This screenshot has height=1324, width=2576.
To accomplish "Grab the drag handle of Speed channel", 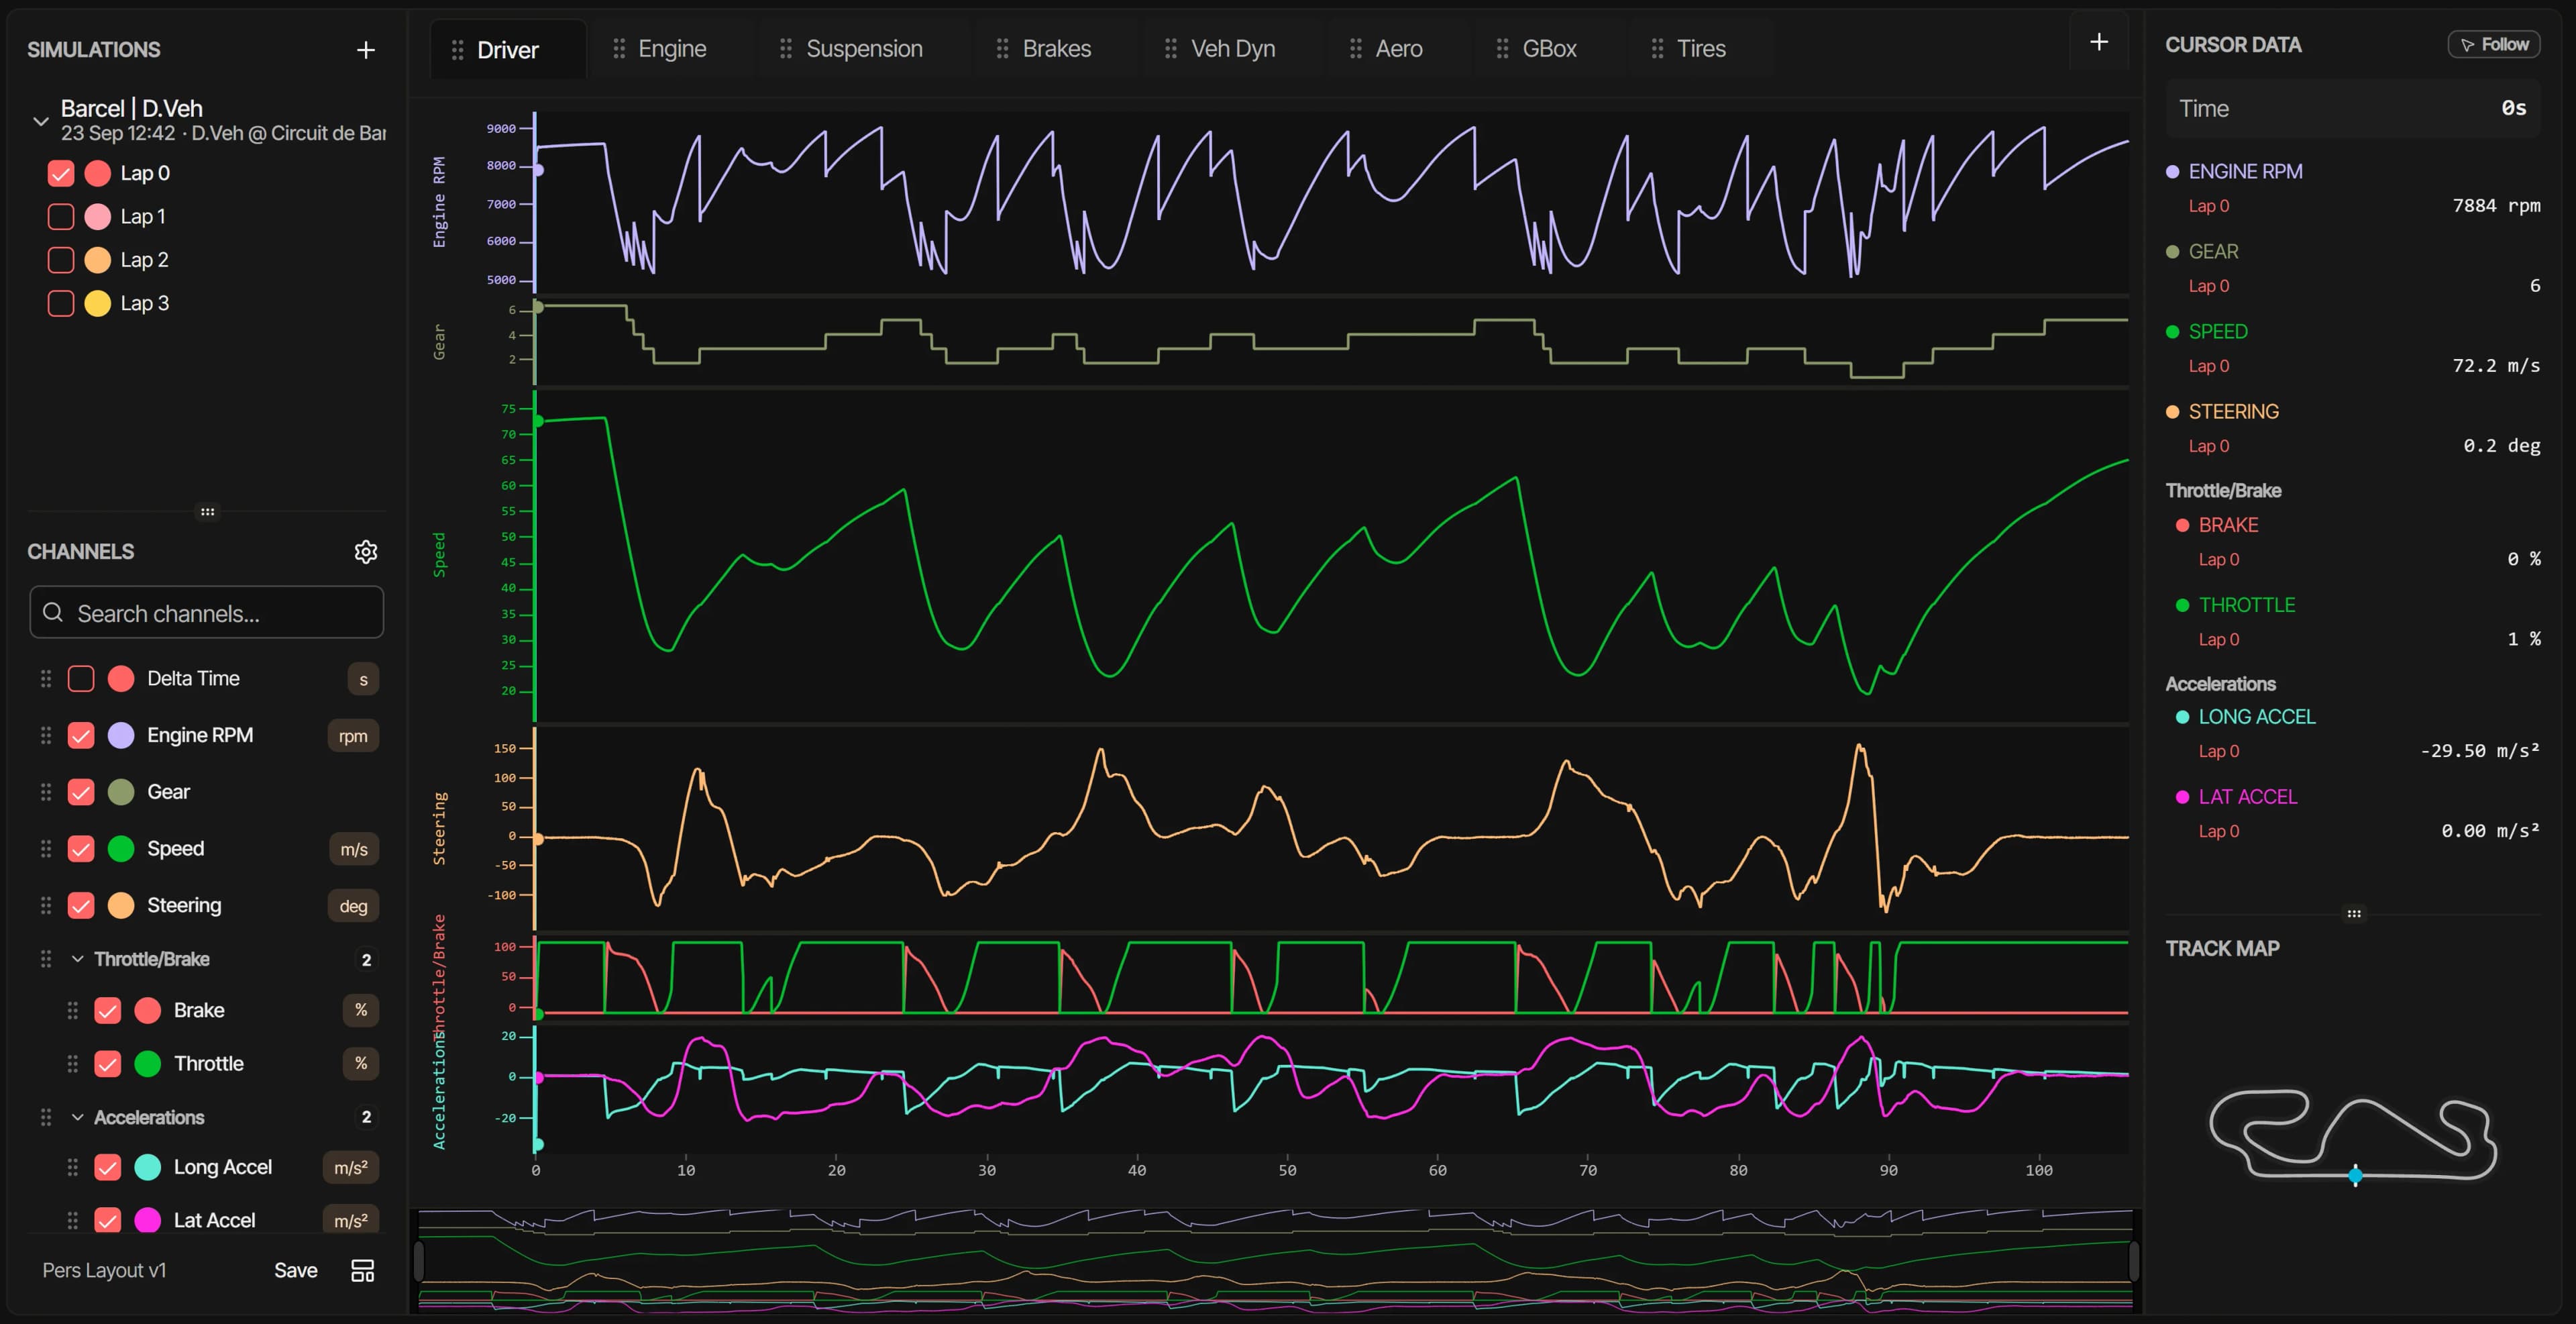I will point(45,849).
